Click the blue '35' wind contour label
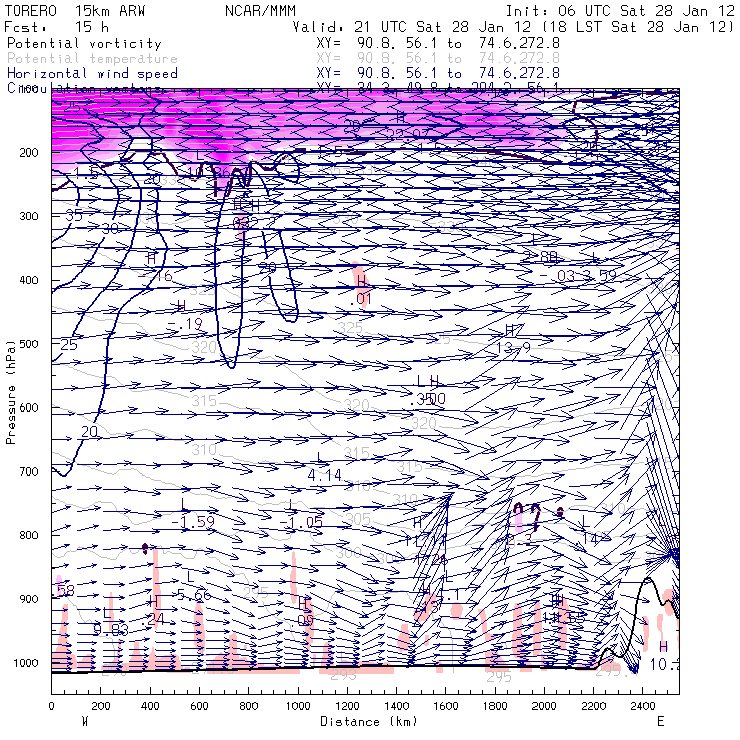Image resolution: width=740 pixels, height=740 pixels. 74,215
